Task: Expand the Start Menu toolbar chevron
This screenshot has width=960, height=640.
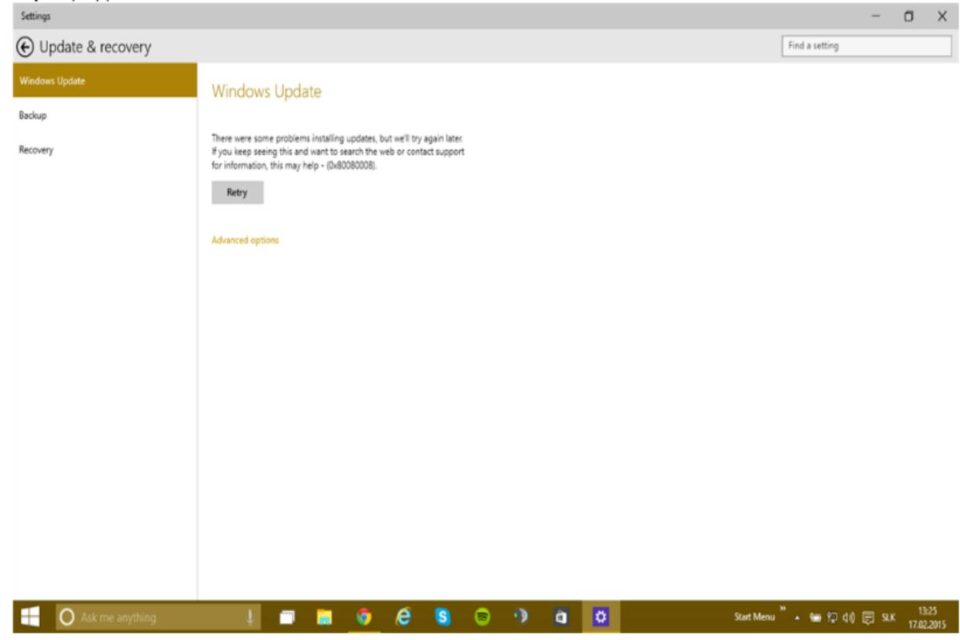Action: (782, 609)
